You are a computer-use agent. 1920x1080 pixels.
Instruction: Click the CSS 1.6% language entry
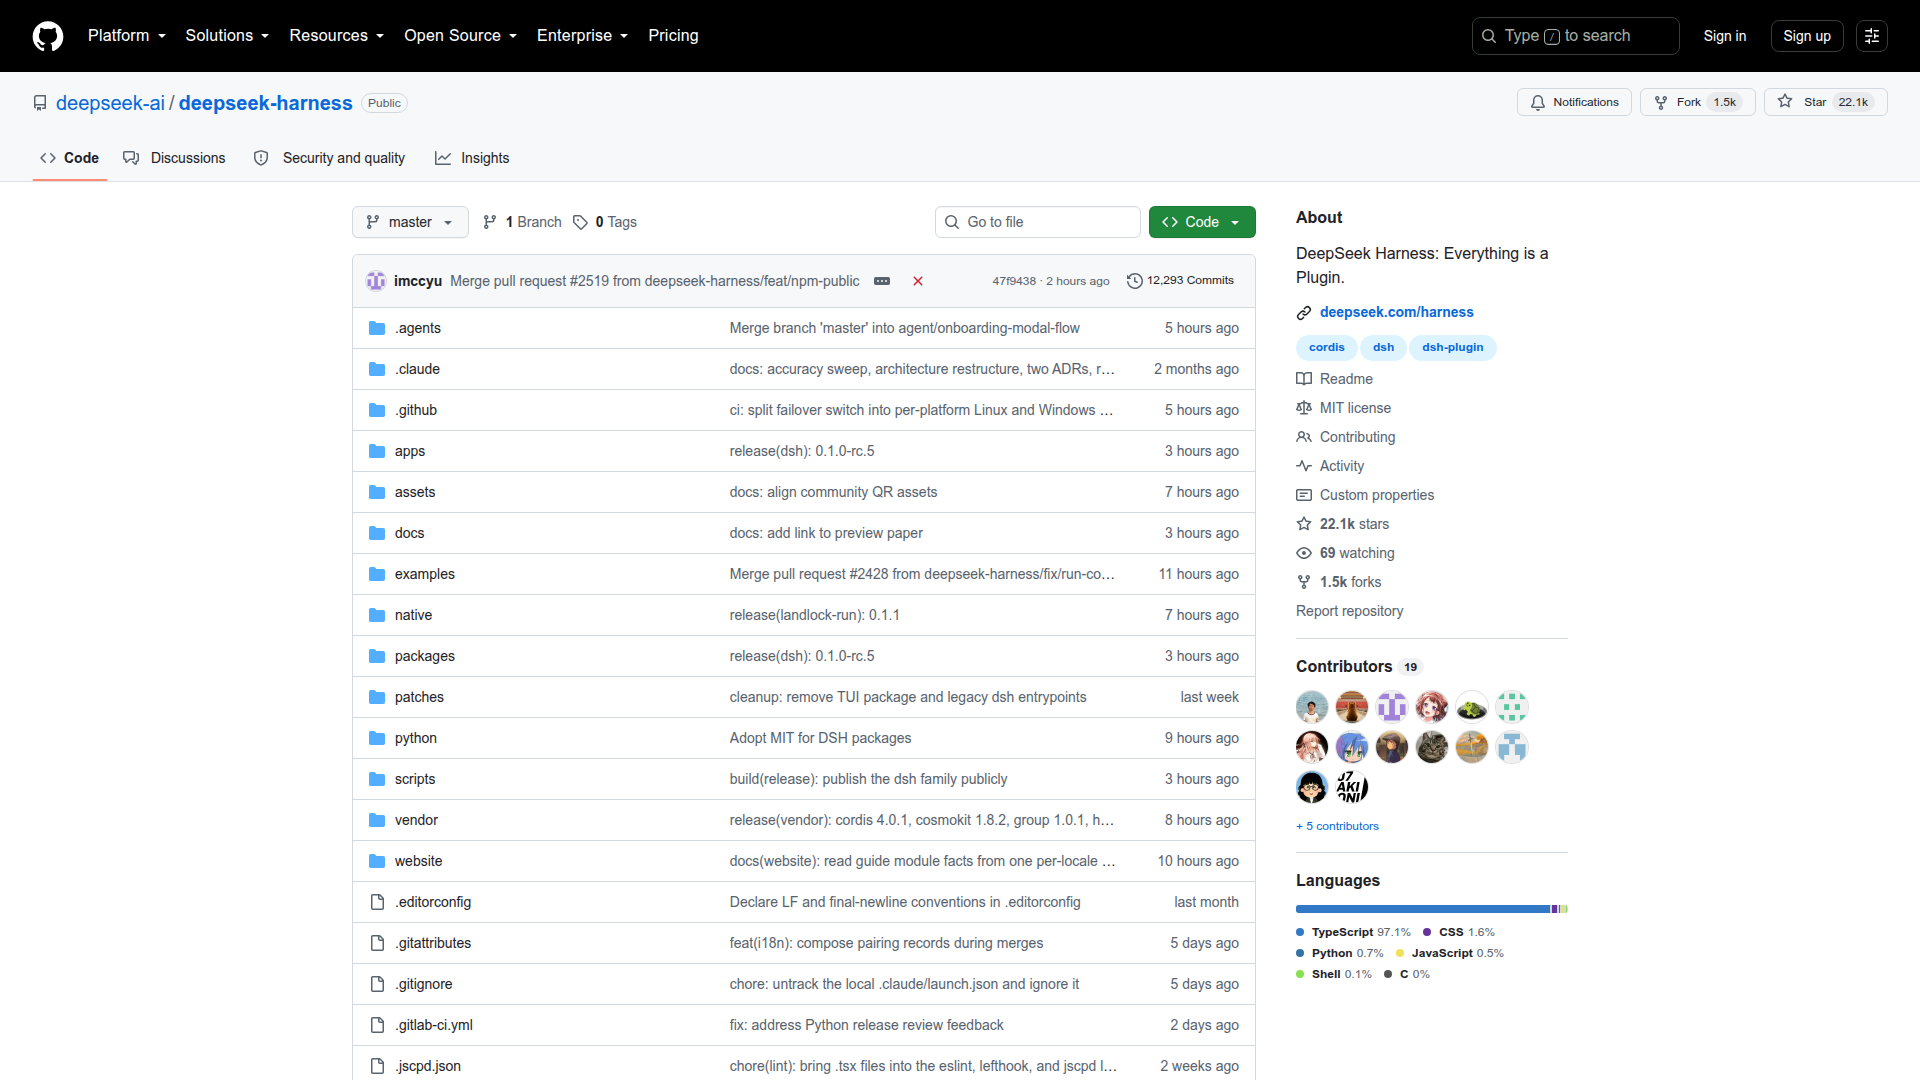[x=1459, y=932]
